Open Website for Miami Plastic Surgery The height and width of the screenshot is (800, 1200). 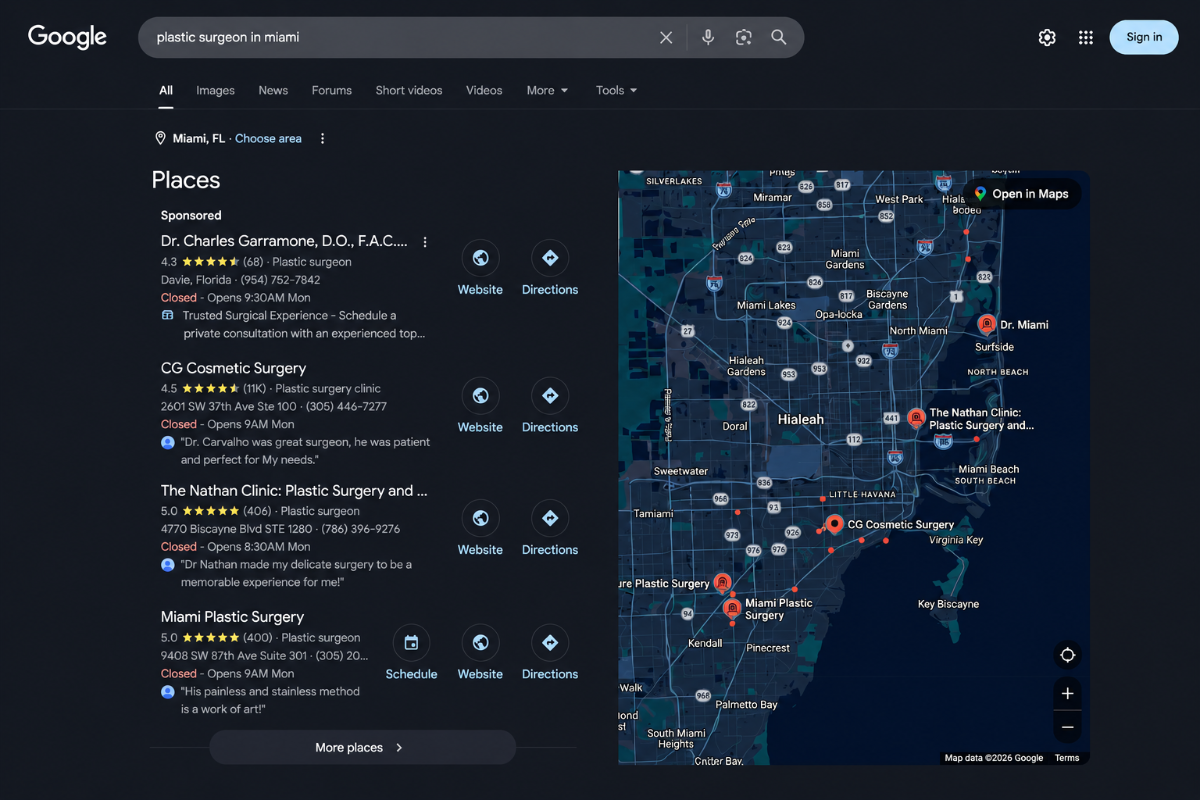[x=480, y=653]
